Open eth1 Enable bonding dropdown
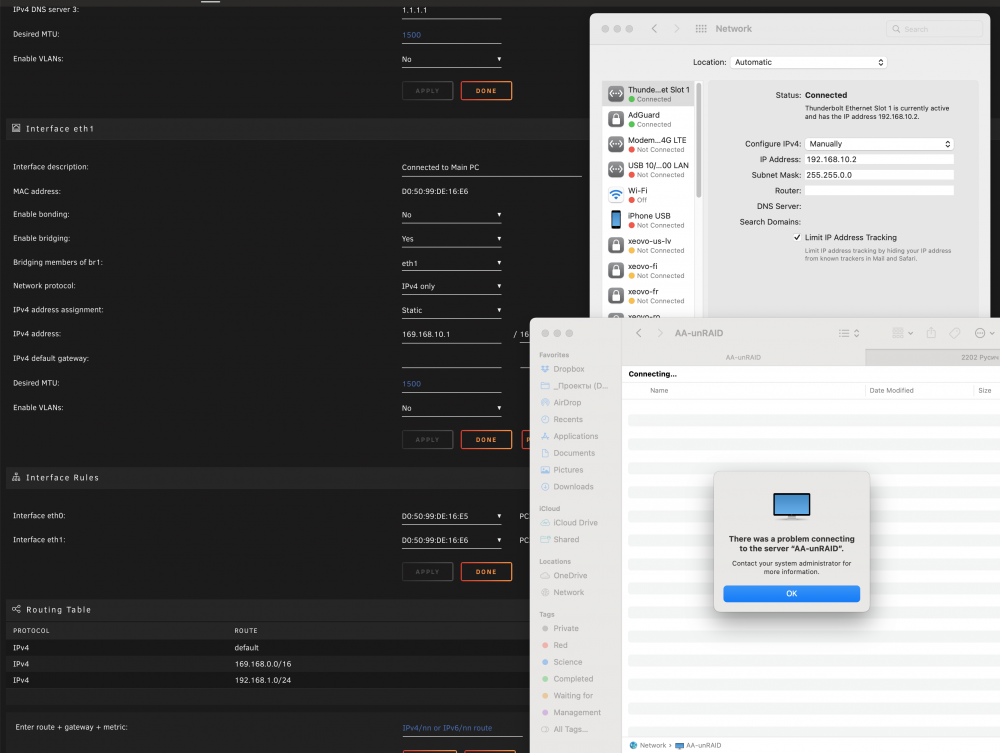The height and width of the screenshot is (753, 1000). 451,215
